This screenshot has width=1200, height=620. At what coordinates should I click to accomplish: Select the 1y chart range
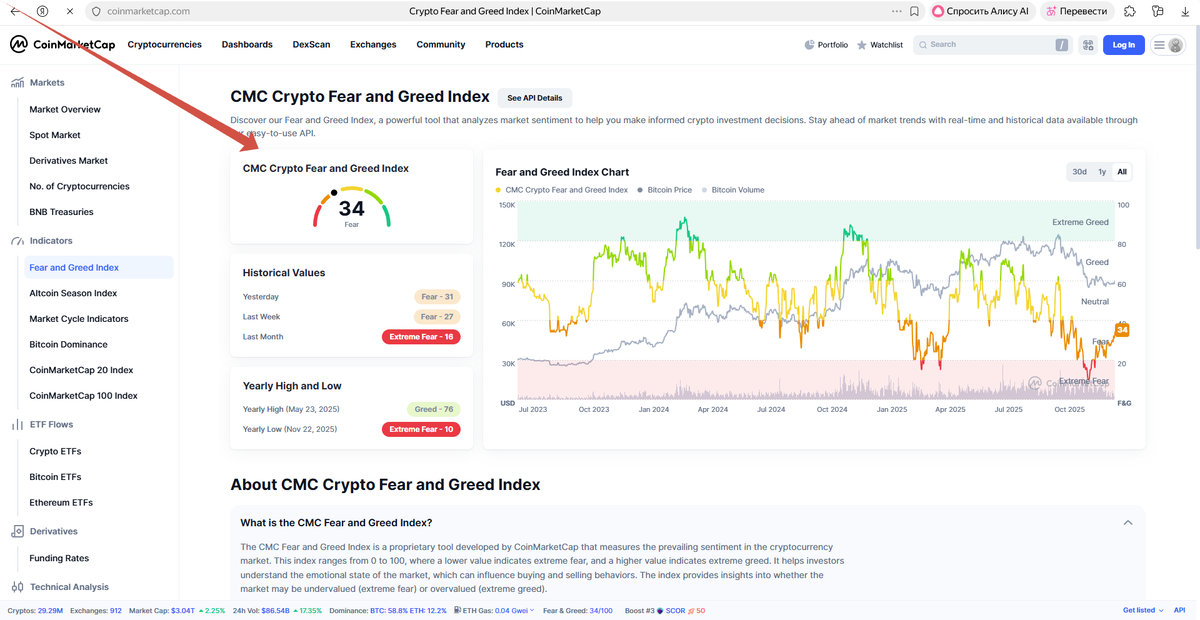pyautogui.click(x=1102, y=172)
